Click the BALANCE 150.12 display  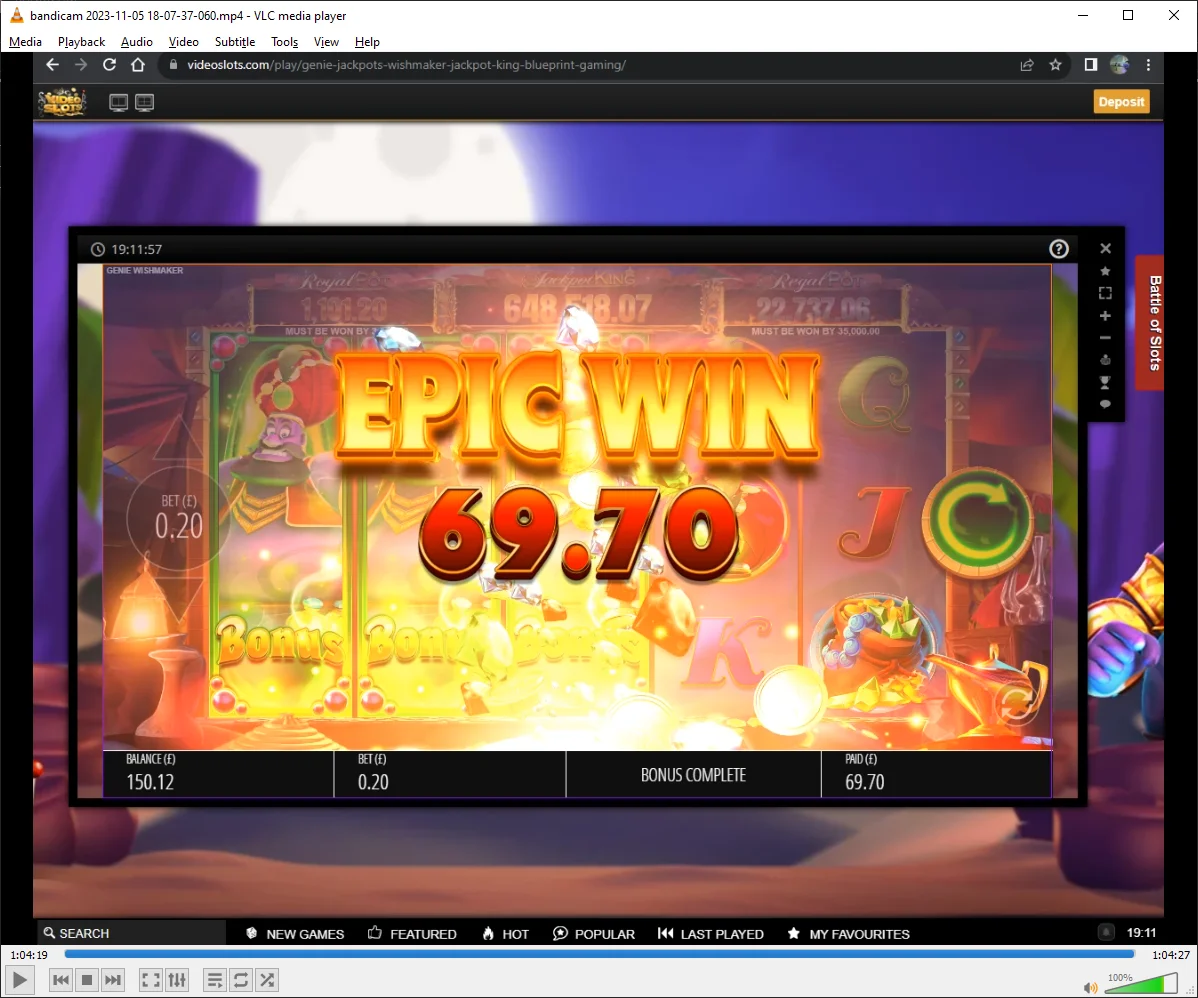point(219,774)
